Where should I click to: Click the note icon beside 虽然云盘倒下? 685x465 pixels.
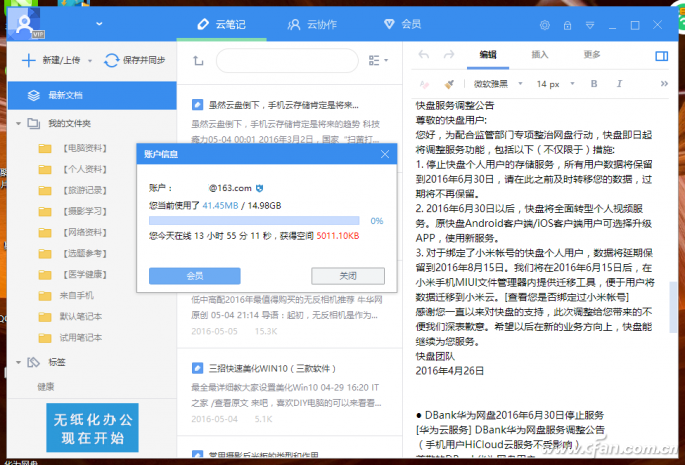click(197, 105)
